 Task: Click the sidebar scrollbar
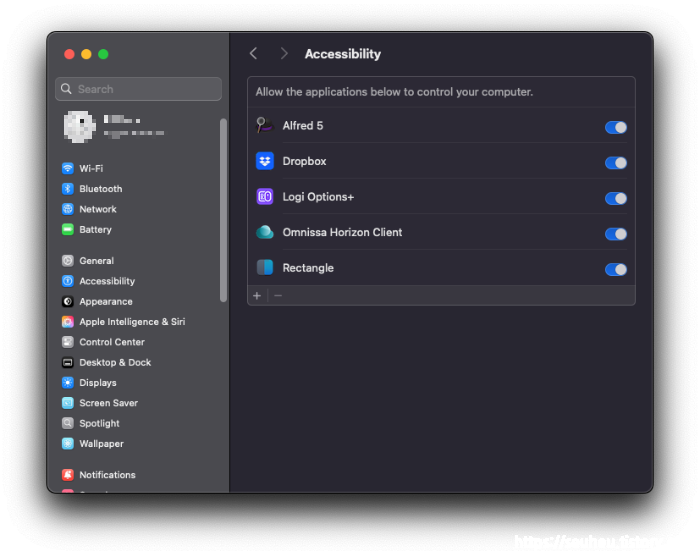tap(223, 210)
